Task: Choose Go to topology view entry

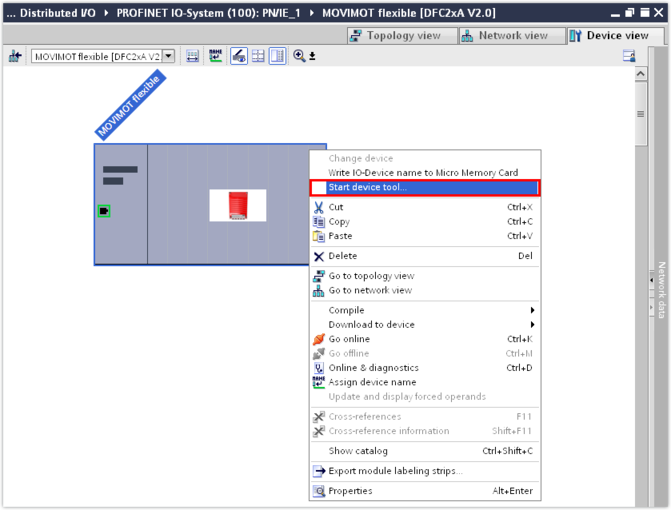Action: pos(371,276)
